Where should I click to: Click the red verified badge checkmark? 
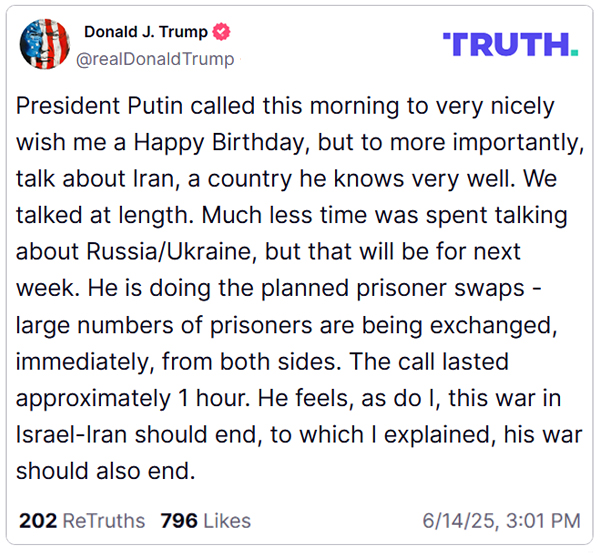tap(221, 32)
